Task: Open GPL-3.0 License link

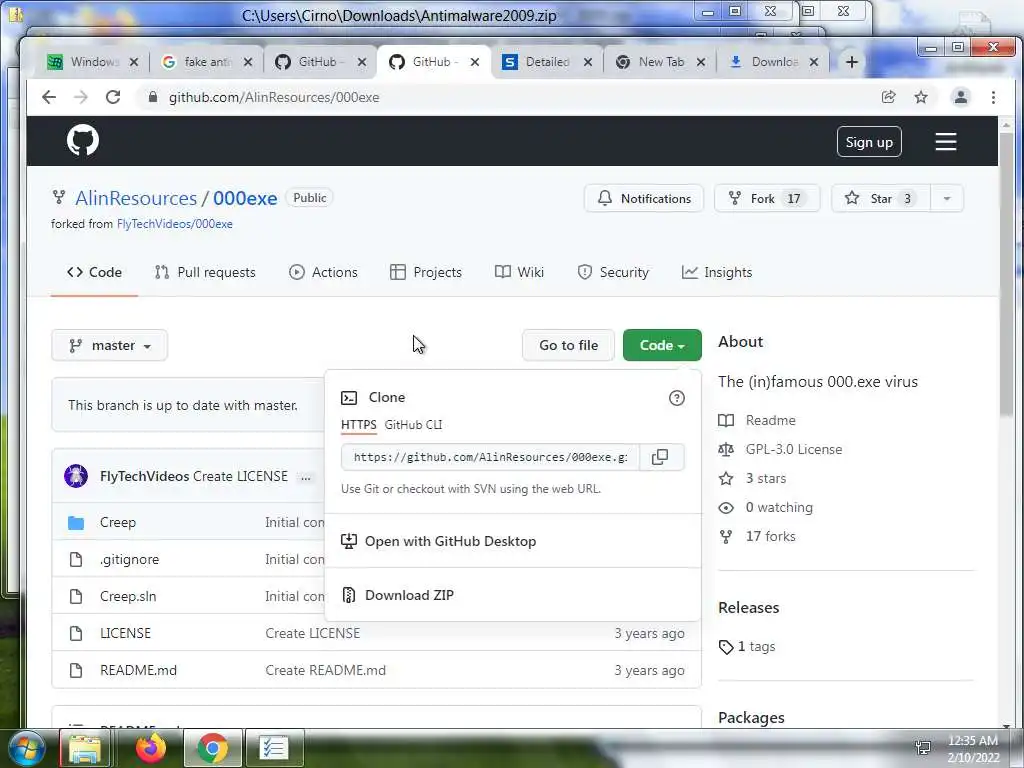Action: (794, 449)
